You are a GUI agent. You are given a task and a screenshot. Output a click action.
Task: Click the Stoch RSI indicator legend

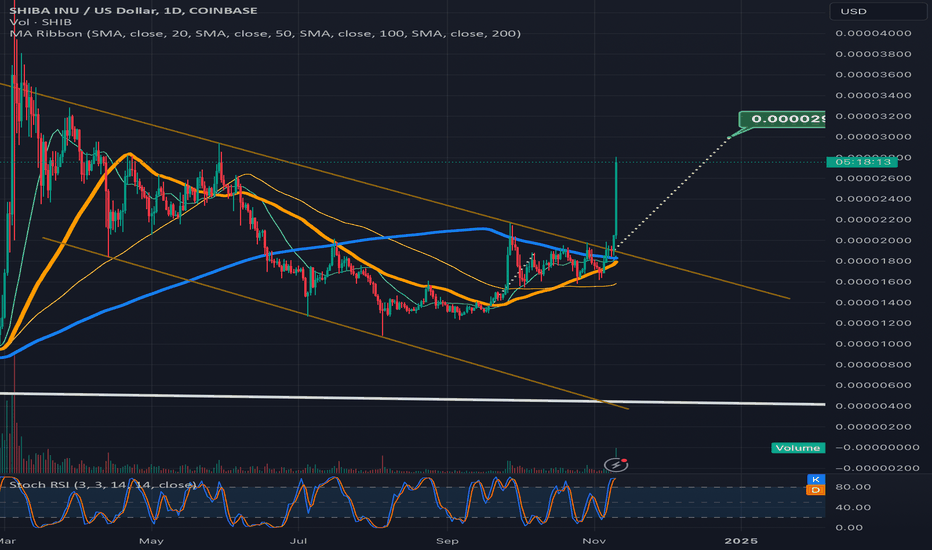(102, 485)
